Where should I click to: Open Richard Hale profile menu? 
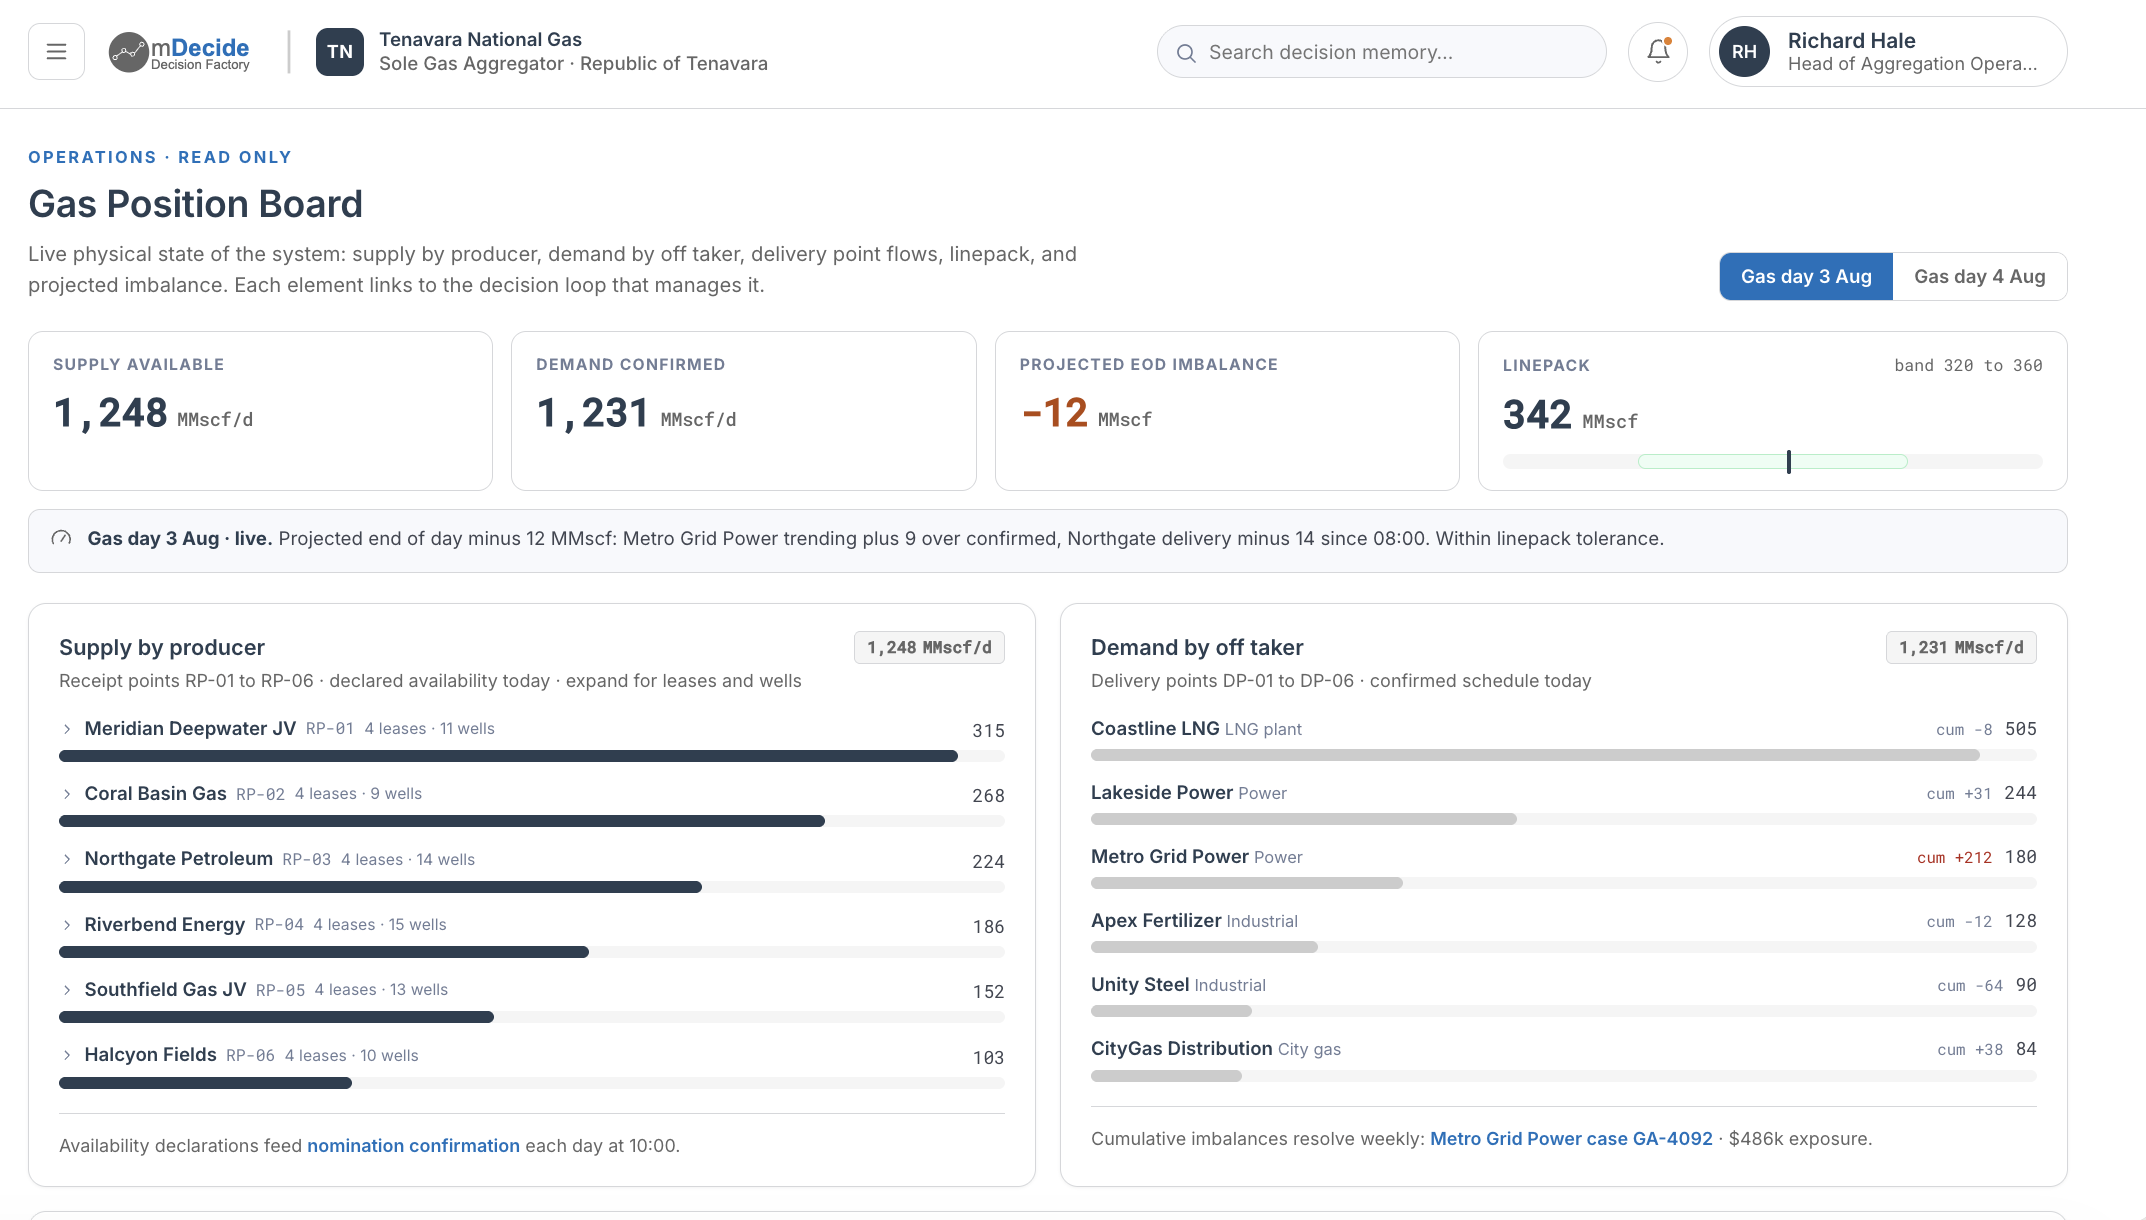(x=1888, y=52)
